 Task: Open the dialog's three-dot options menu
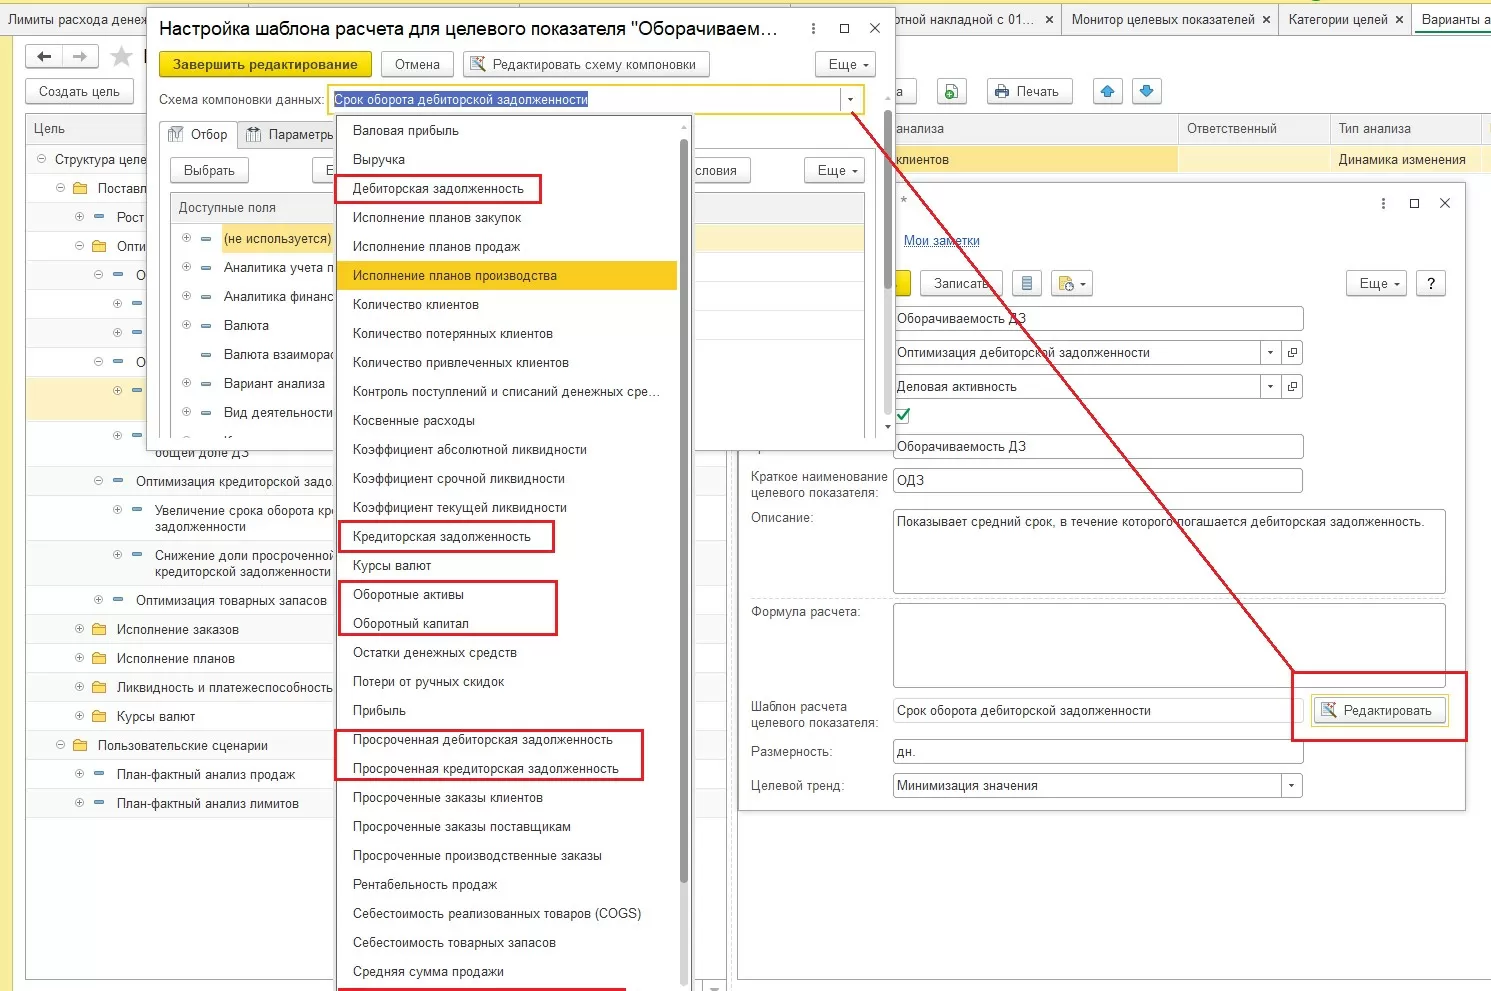(x=812, y=29)
